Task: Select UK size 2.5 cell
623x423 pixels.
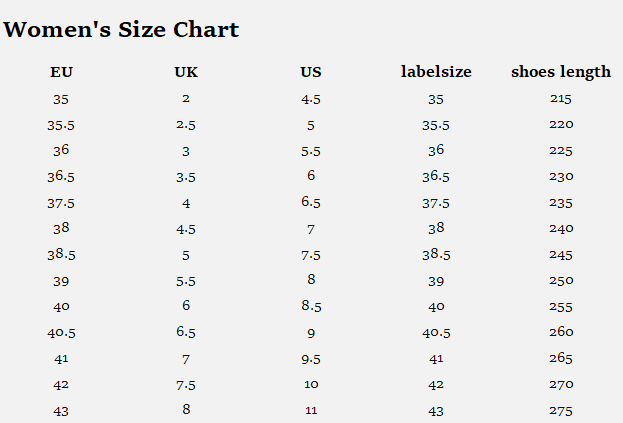Action: coord(186,125)
